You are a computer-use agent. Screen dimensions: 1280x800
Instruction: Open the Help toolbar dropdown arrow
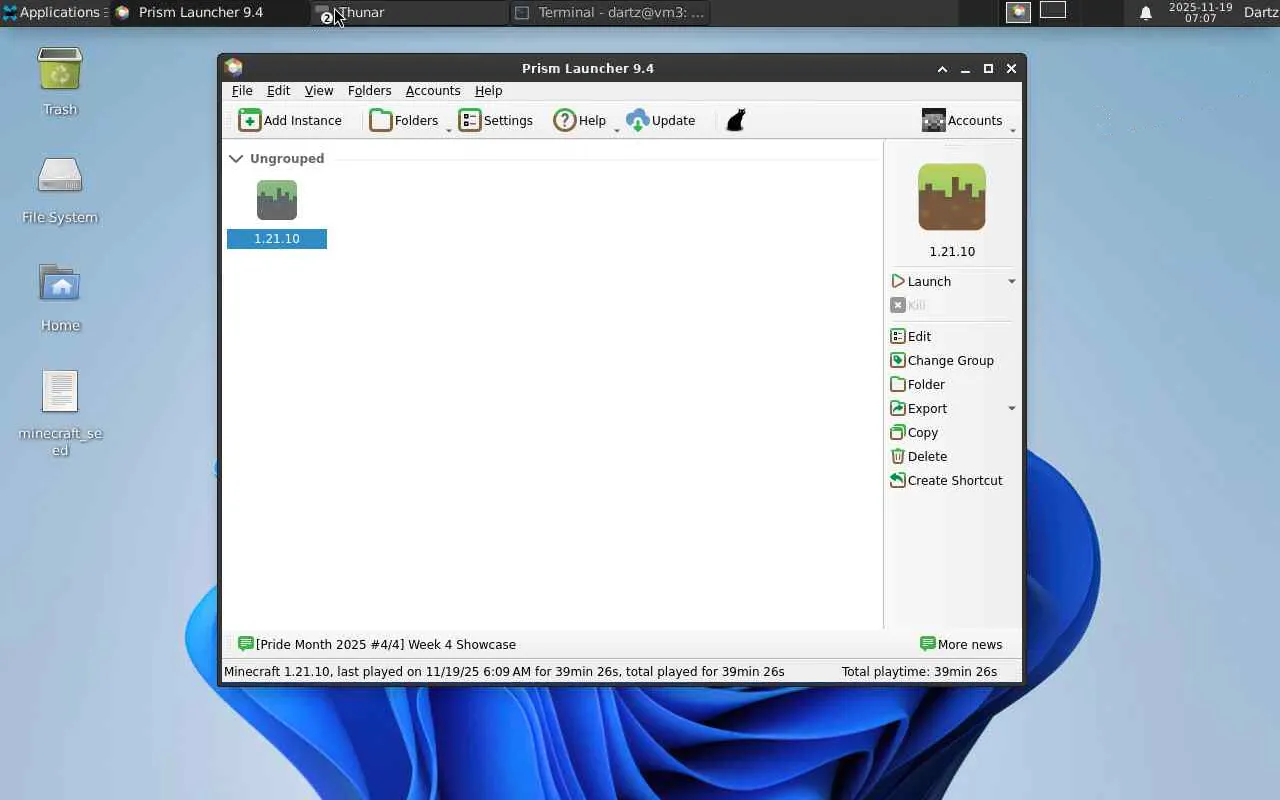tap(616, 130)
